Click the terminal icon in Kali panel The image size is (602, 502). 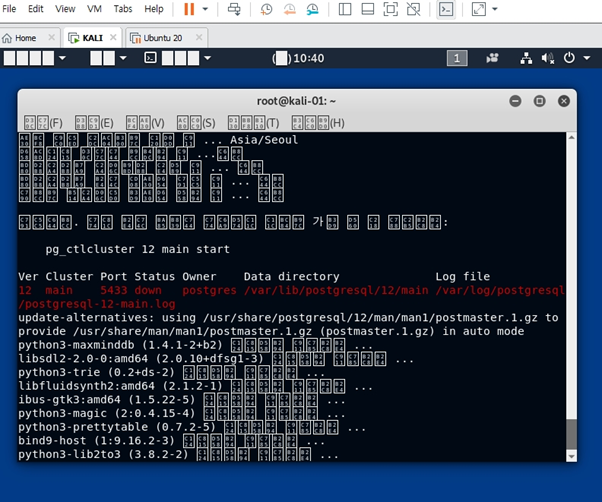coord(150,58)
